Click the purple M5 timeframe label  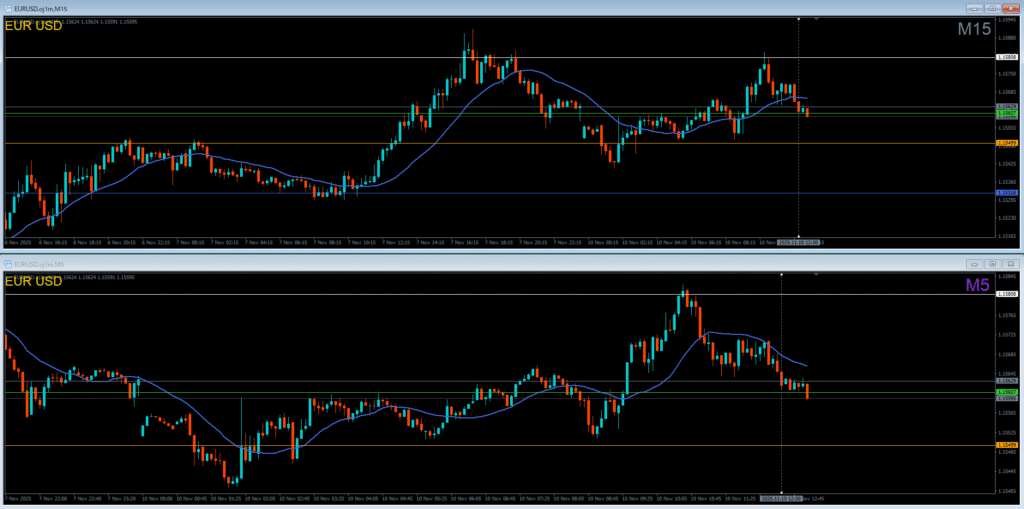point(978,284)
